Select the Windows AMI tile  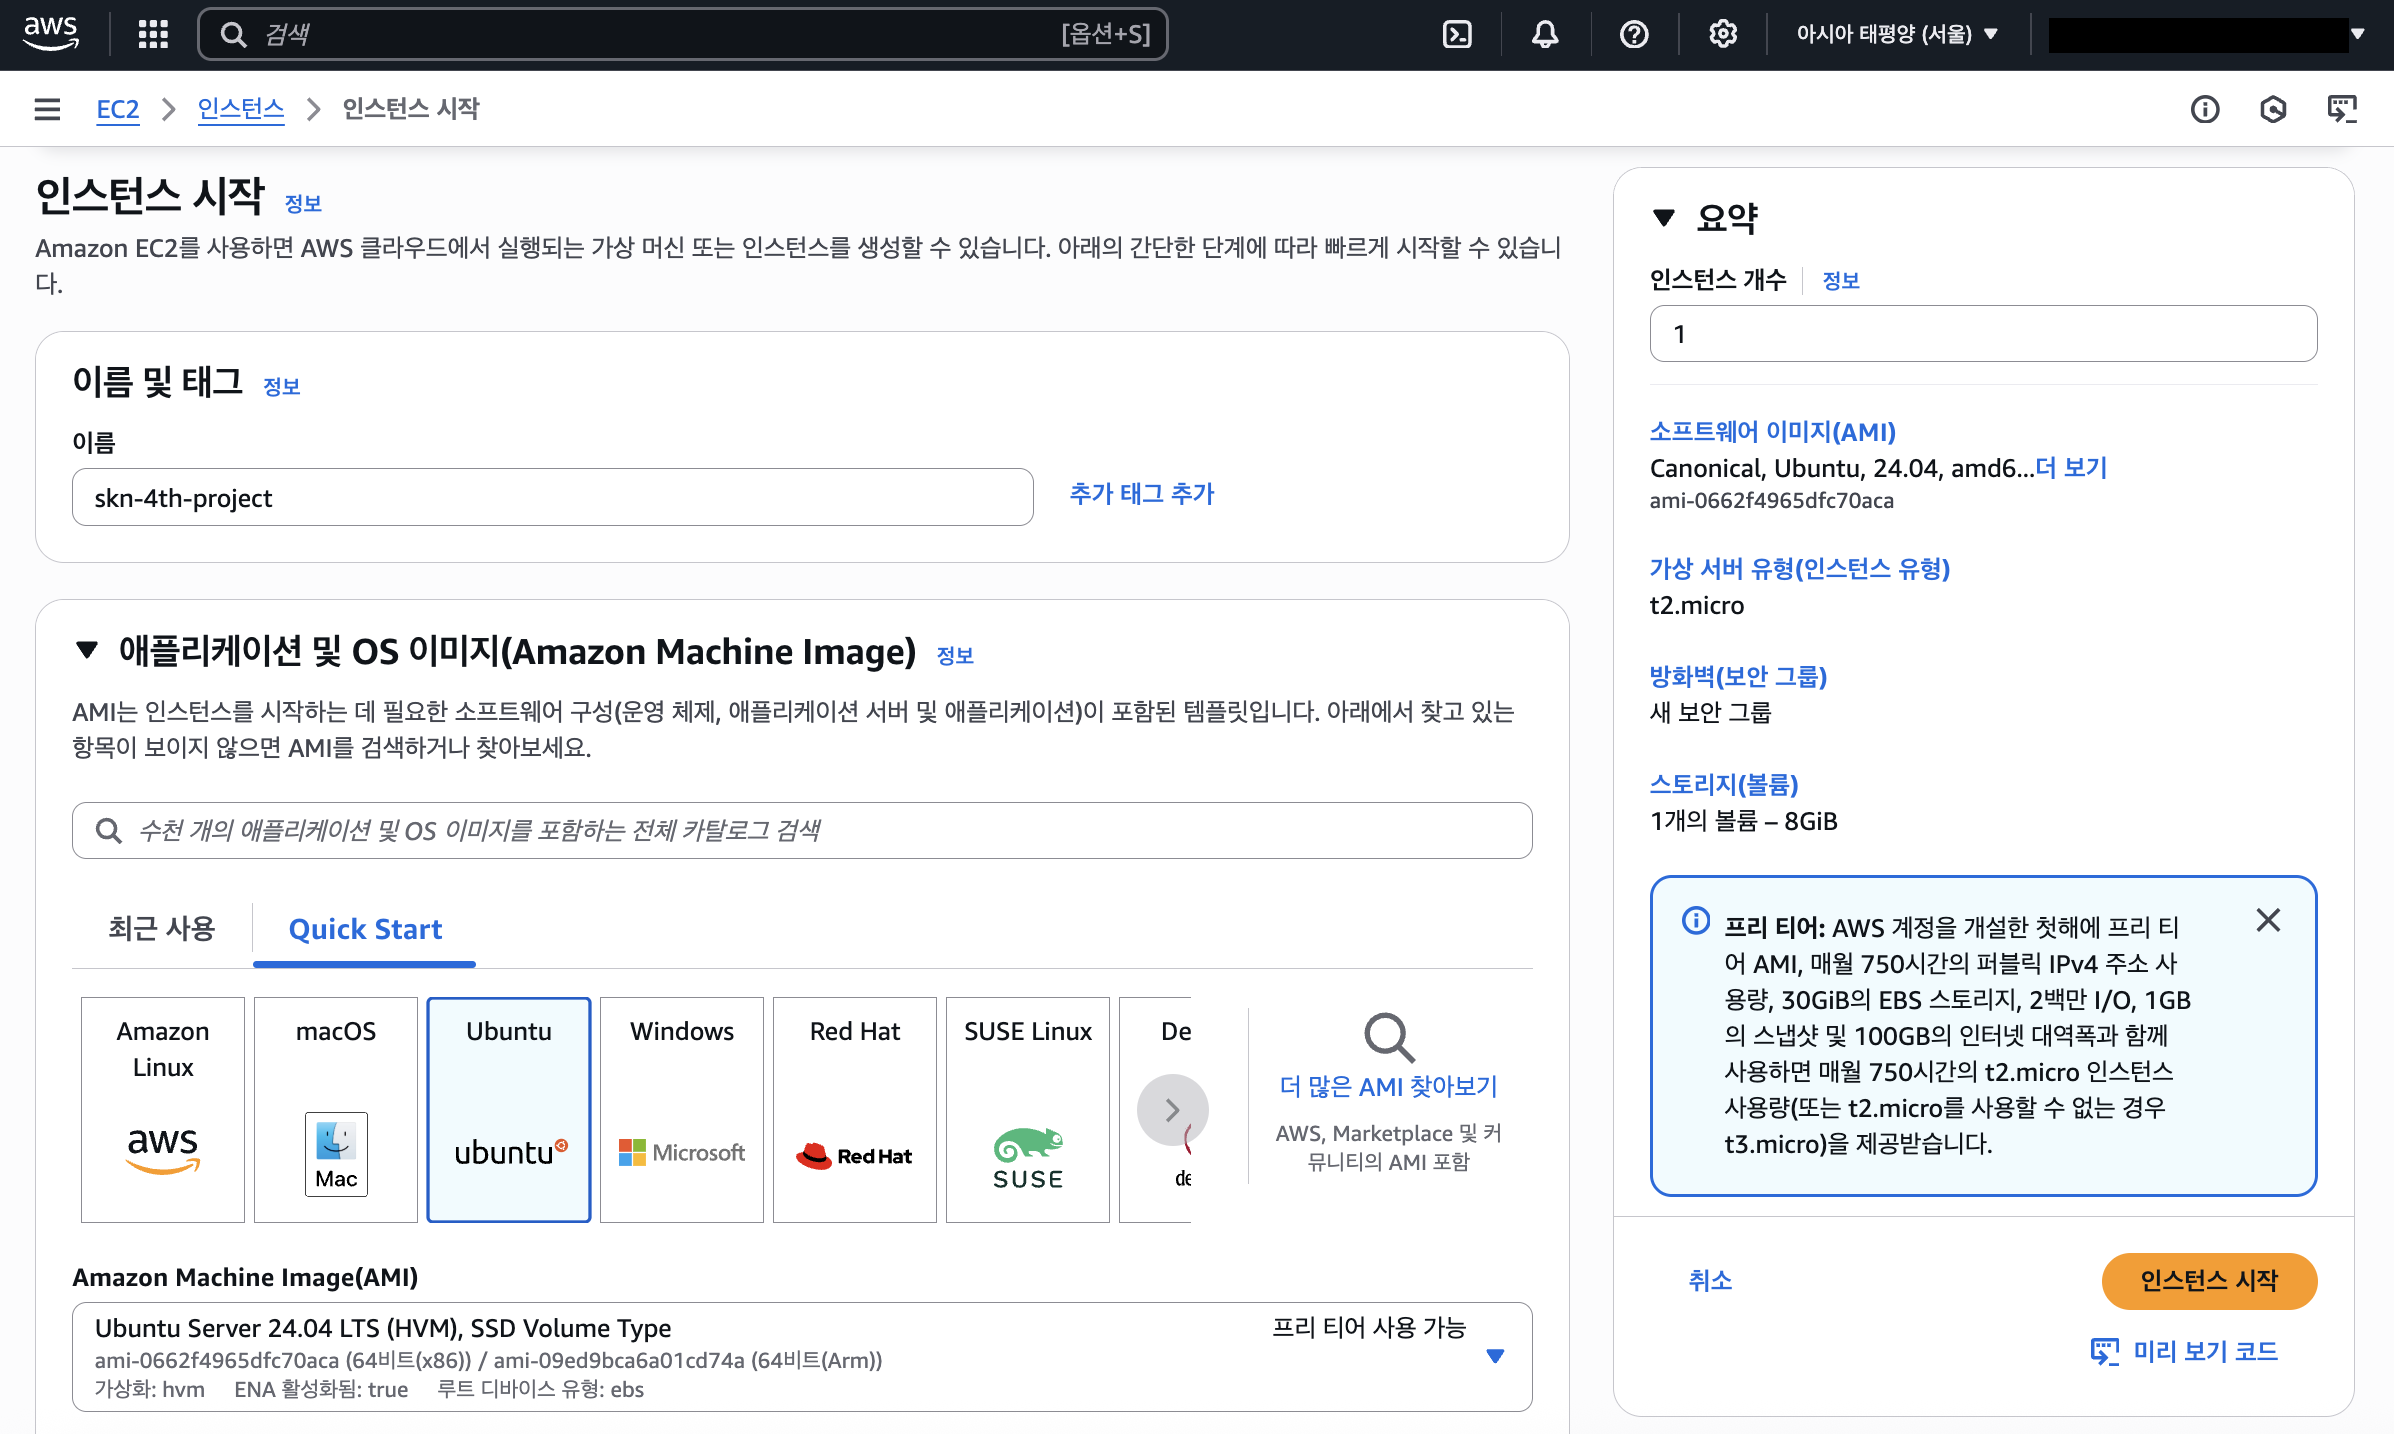[x=682, y=1109]
